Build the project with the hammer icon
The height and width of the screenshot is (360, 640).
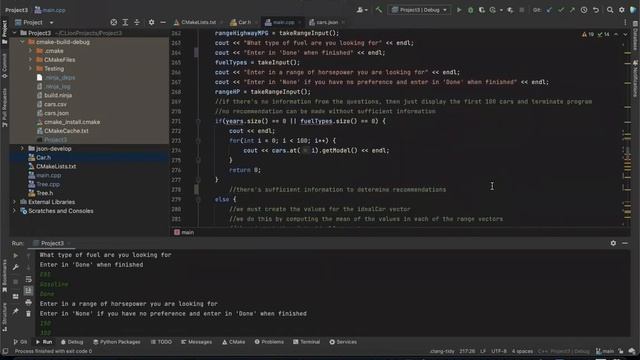pyautogui.click(x=379, y=10)
